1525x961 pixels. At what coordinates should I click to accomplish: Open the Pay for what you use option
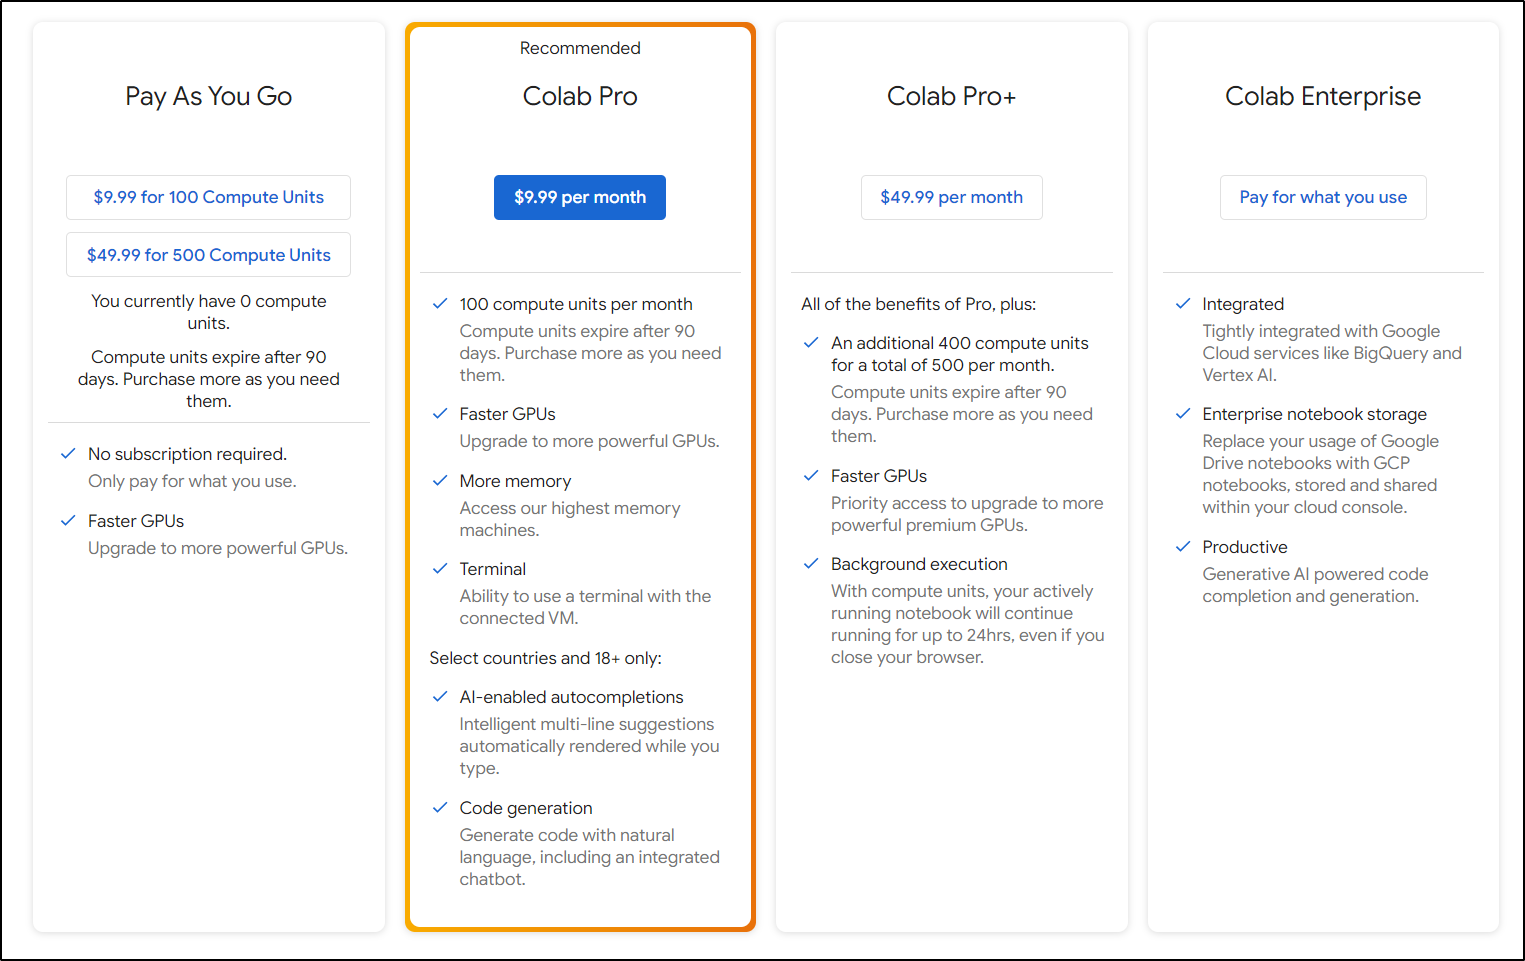tap(1323, 197)
